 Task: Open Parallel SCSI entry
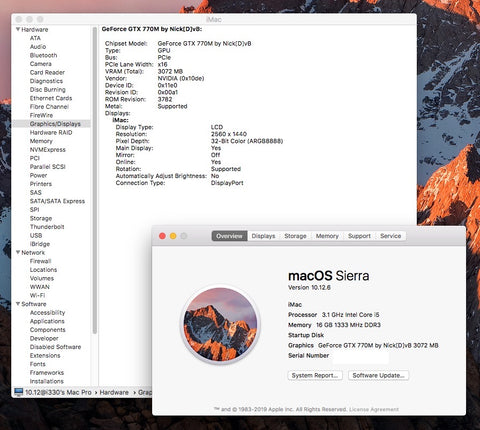click(47, 167)
